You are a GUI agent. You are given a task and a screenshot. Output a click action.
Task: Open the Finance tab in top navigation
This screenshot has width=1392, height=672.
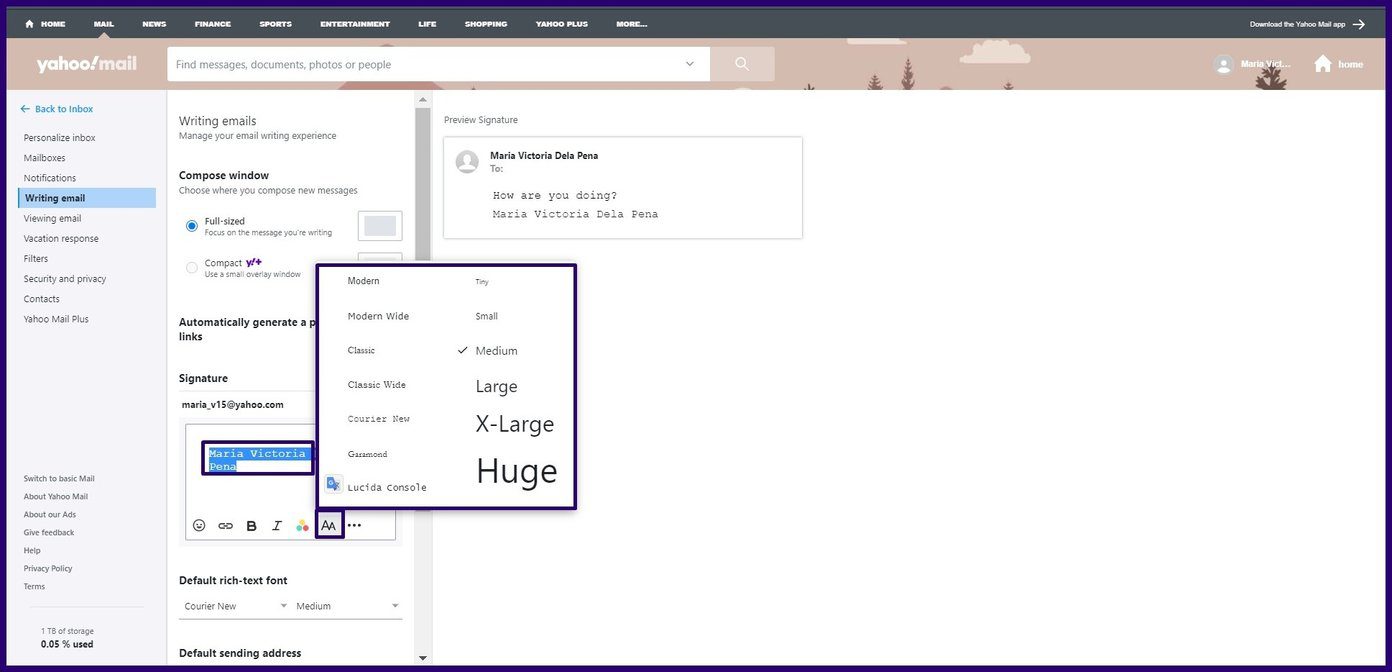(212, 24)
